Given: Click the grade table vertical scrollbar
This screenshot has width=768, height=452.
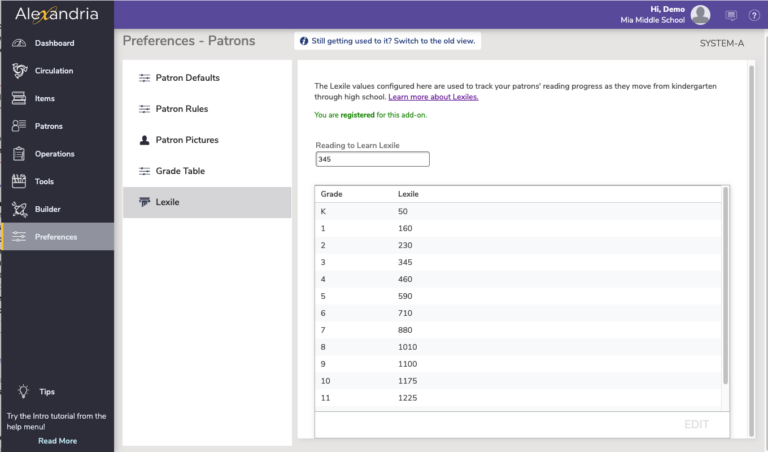Looking at the screenshot, I should 725,290.
